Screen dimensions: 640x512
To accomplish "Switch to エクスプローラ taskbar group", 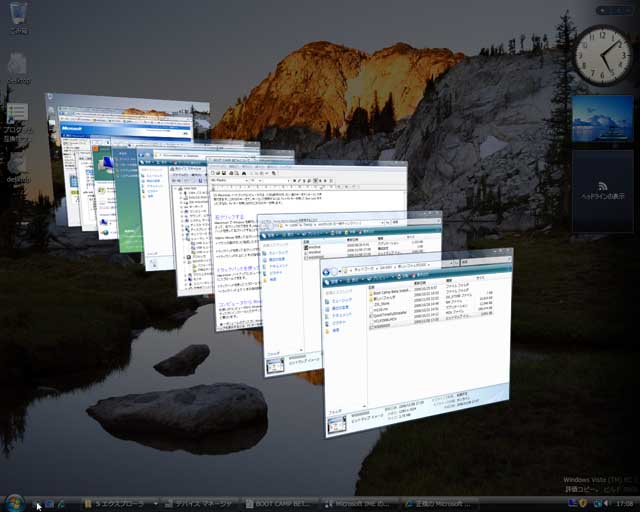I will (120, 504).
